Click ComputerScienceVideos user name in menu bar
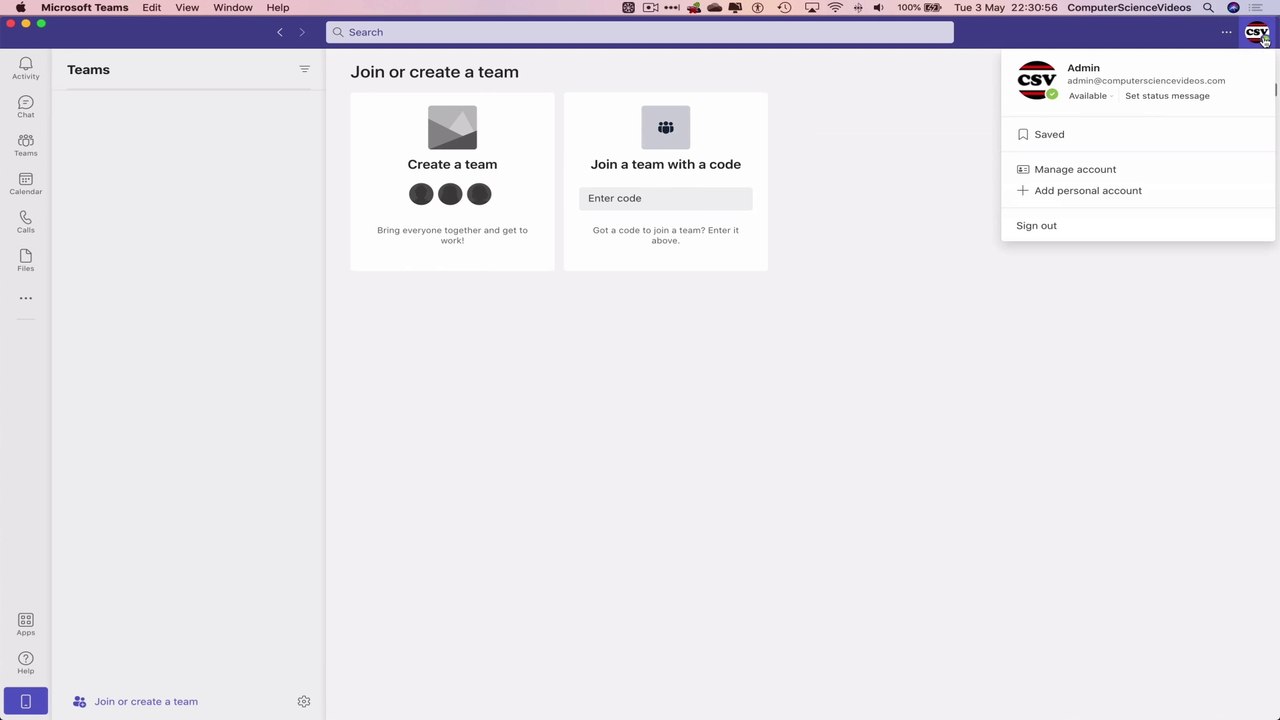 [x=1129, y=8]
